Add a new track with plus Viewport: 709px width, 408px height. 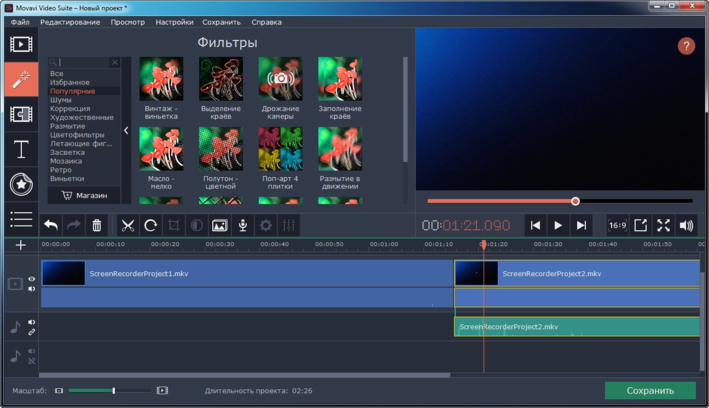tap(21, 245)
